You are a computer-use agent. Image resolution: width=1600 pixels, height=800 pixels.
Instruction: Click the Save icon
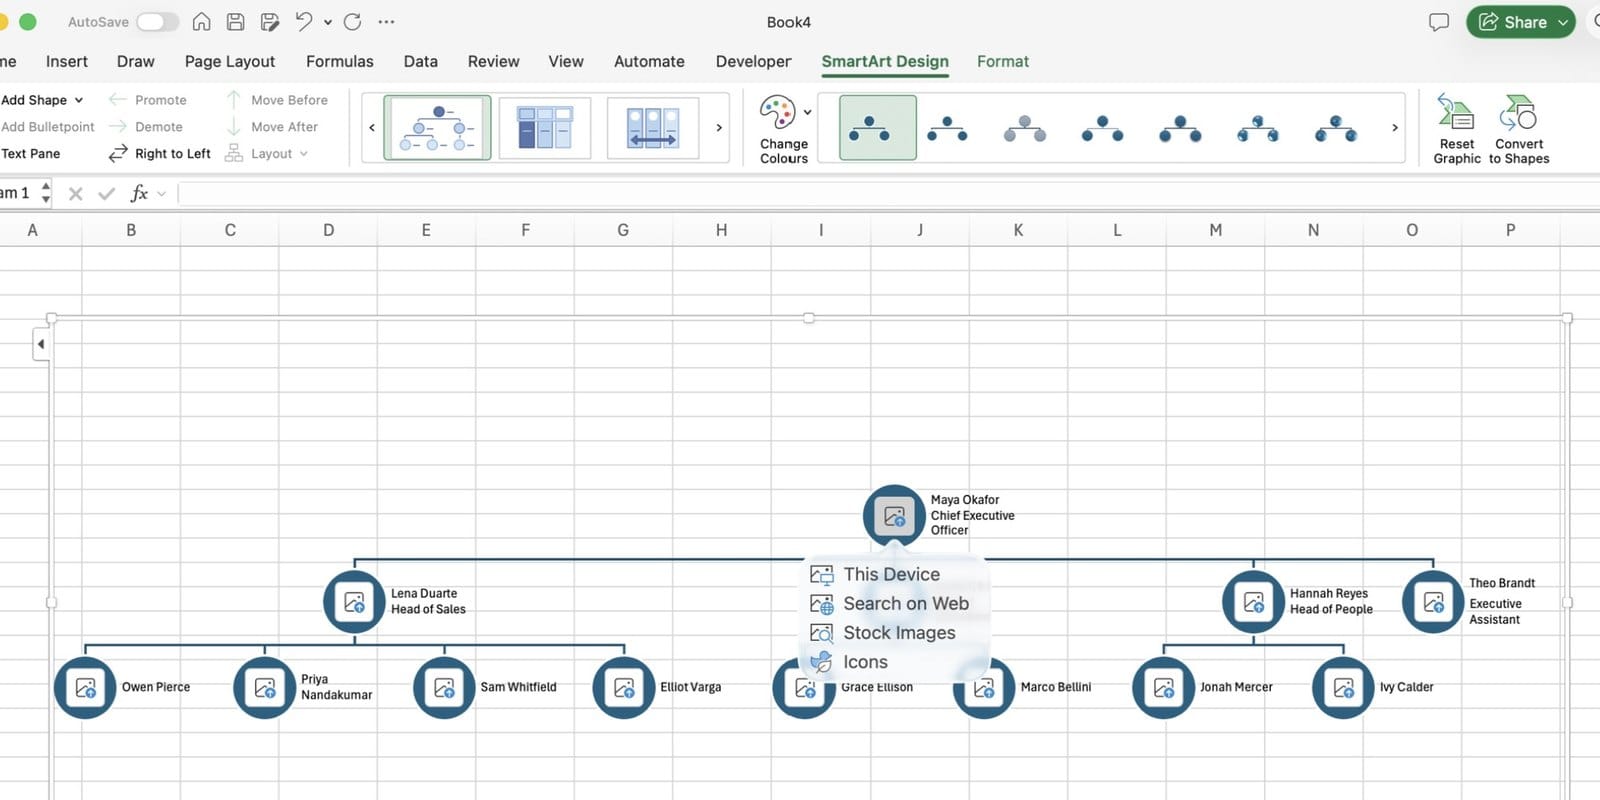pyautogui.click(x=235, y=22)
